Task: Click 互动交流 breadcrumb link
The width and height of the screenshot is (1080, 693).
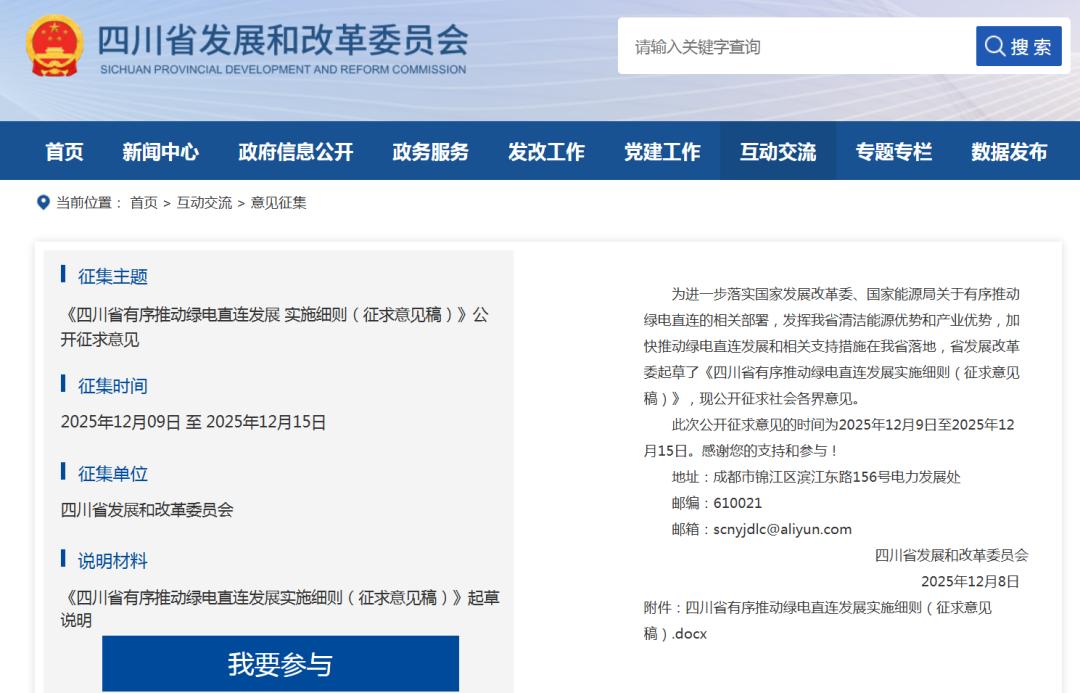Action: 204,202
